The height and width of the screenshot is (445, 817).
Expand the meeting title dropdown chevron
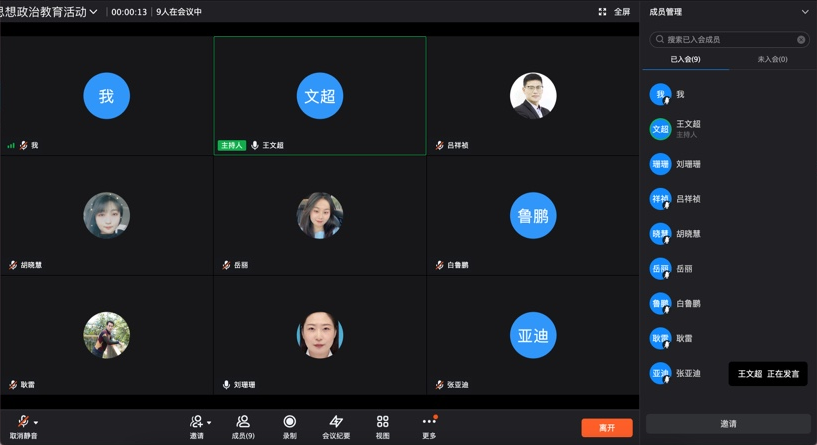(x=93, y=11)
